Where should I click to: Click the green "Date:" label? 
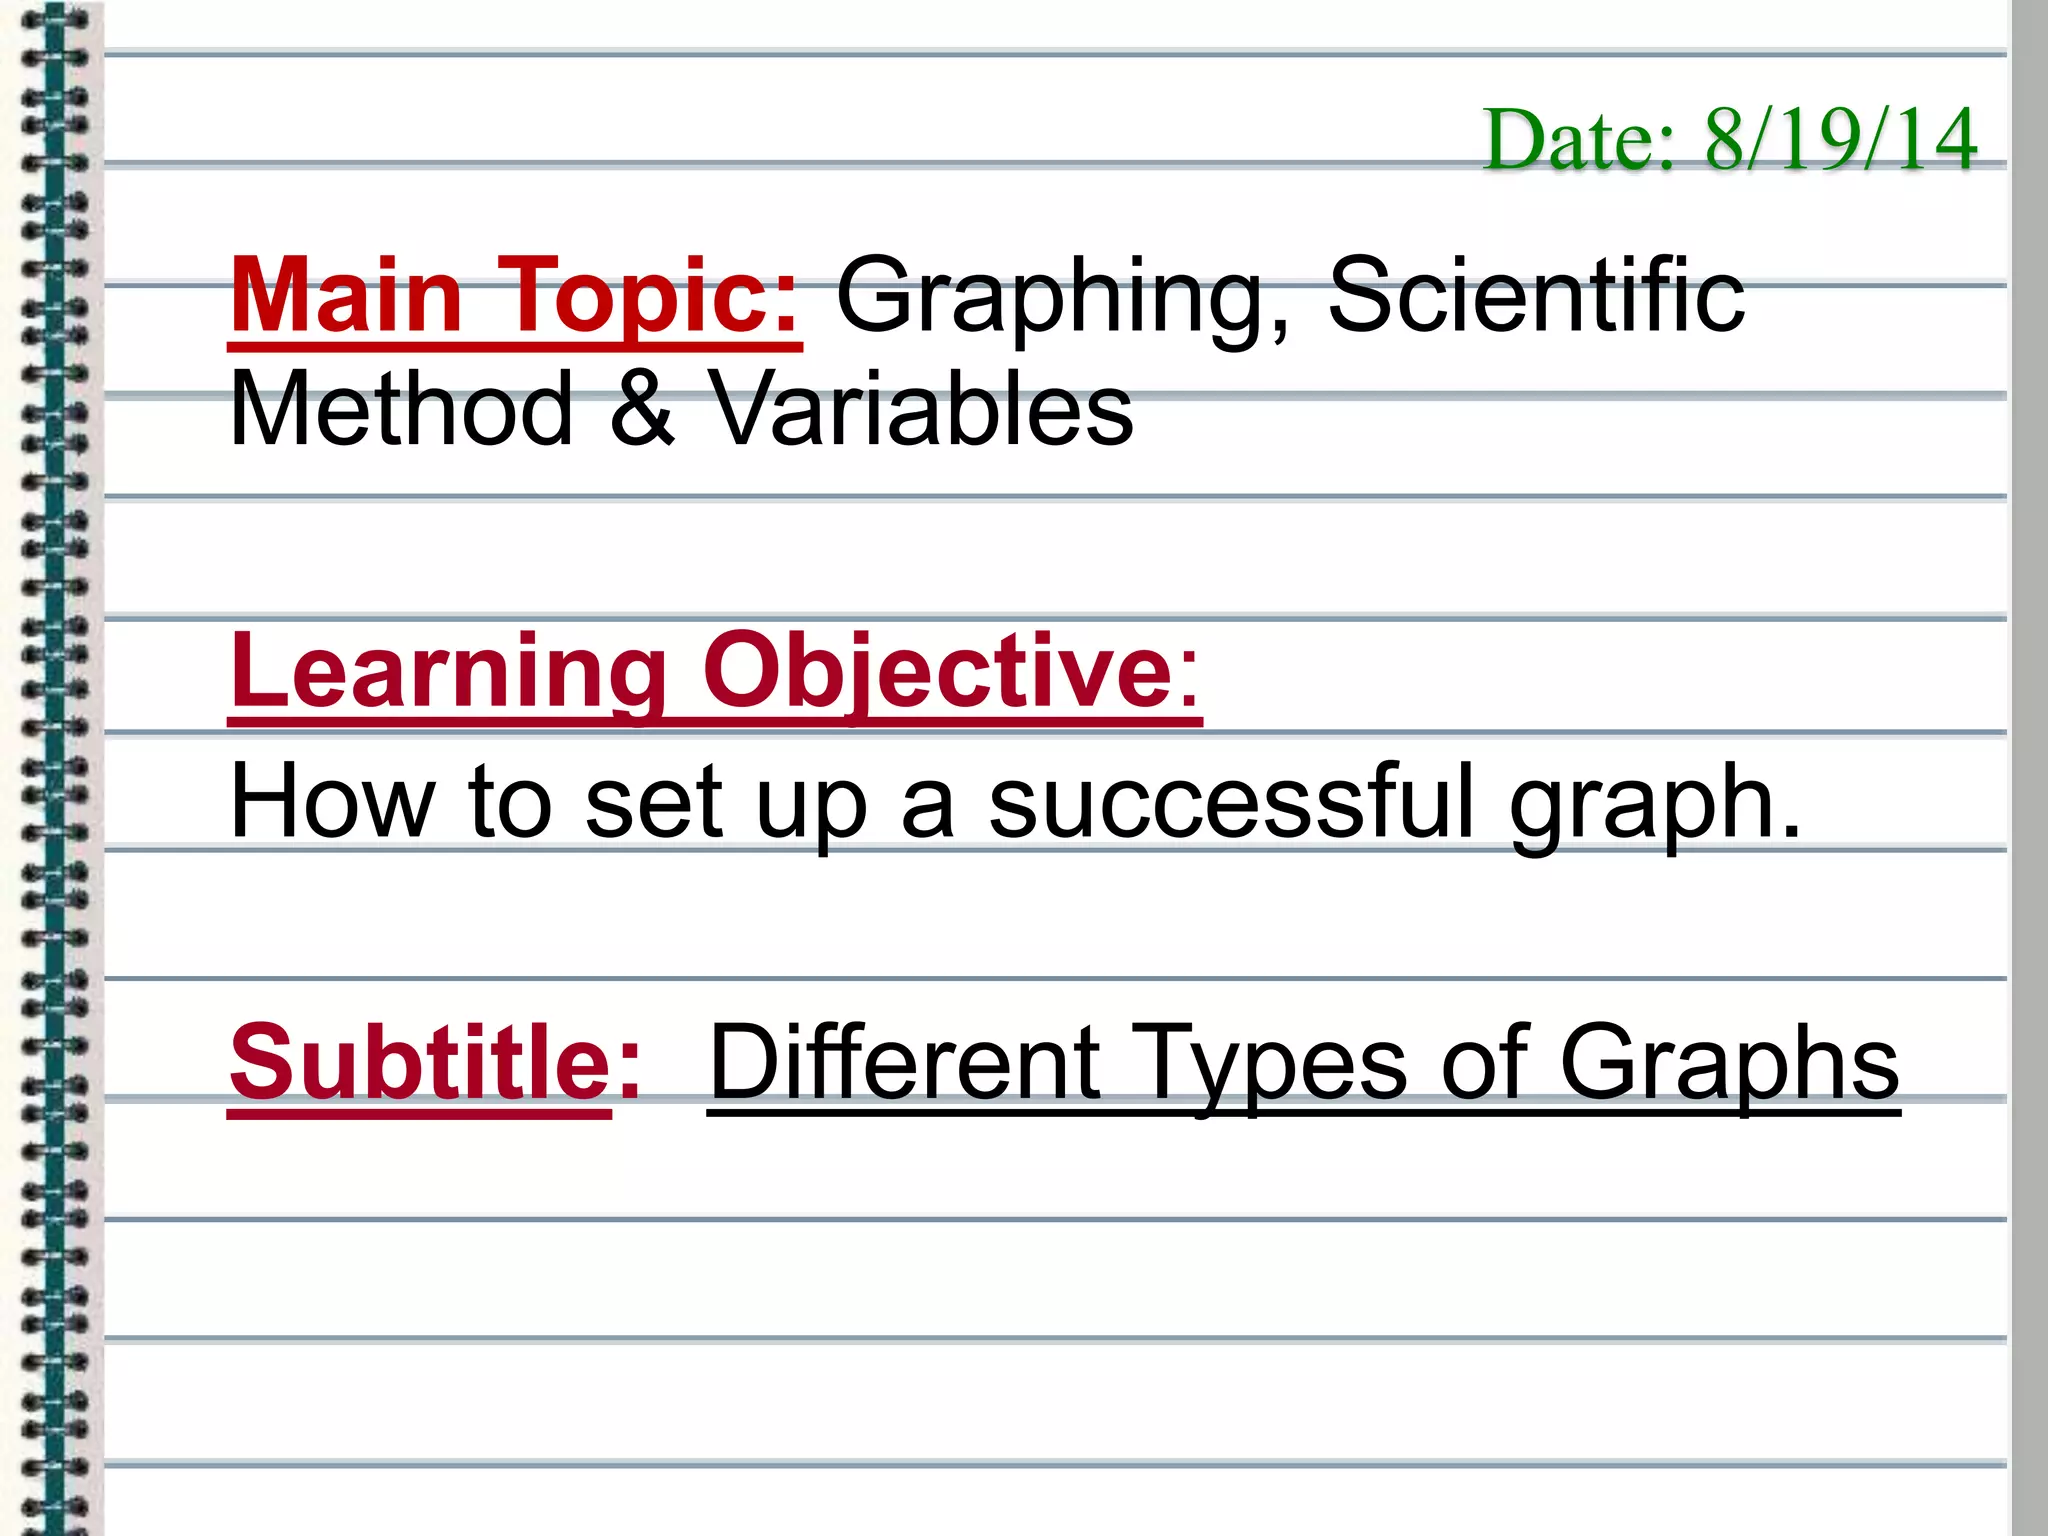[1579, 140]
